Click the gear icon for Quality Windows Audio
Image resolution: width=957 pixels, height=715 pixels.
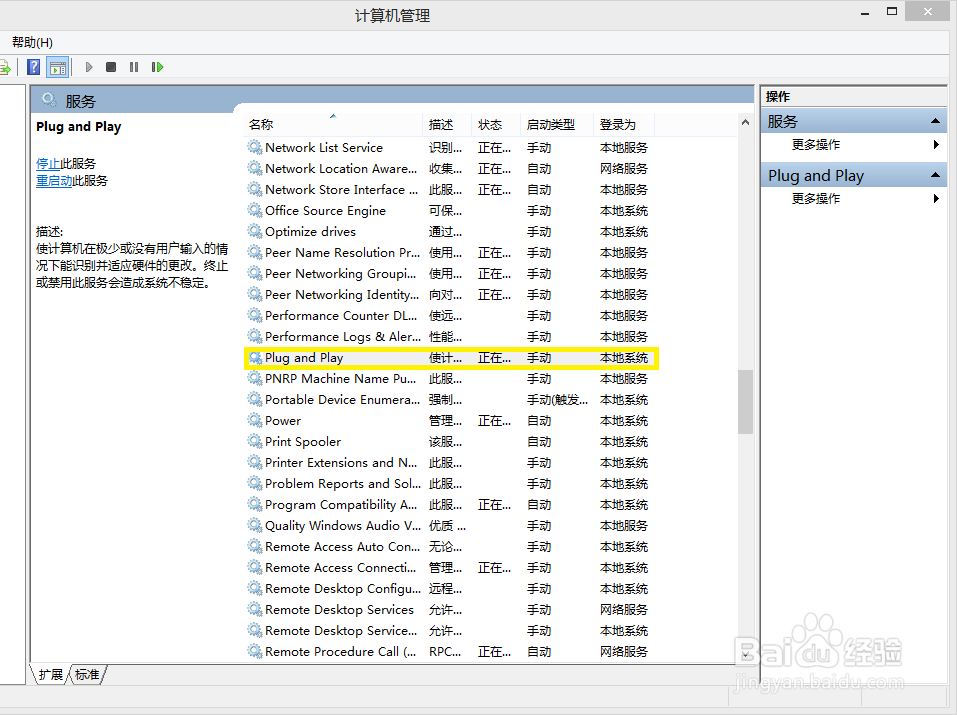click(255, 525)
